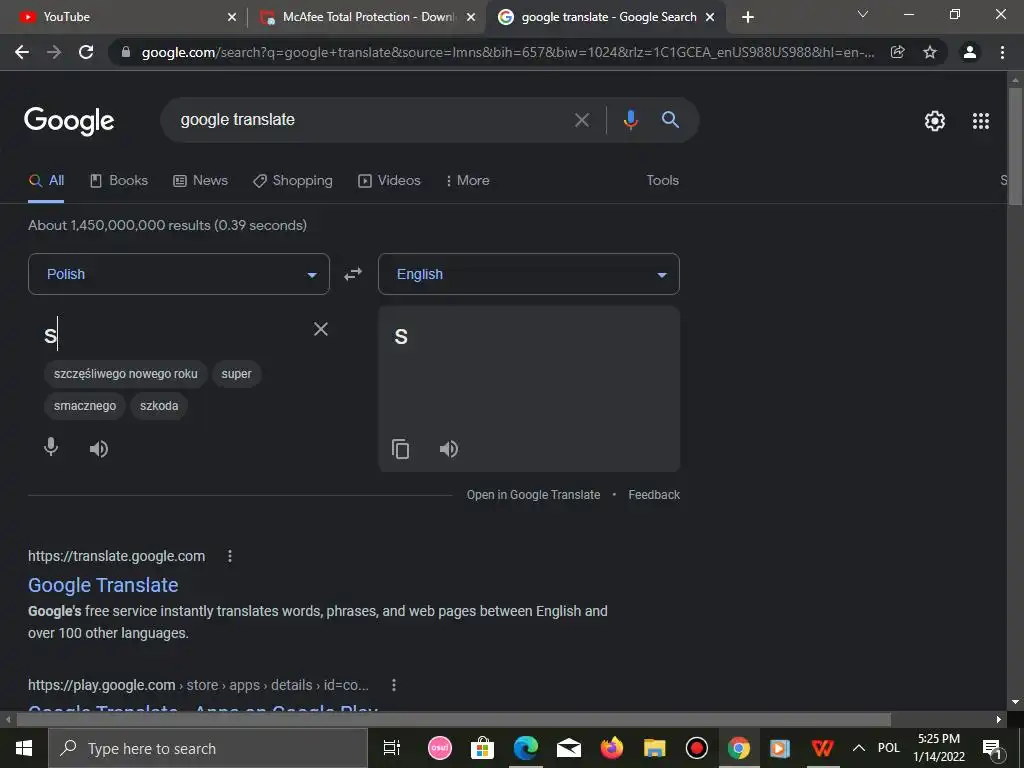Choose suggestion szczęśliwego nowego roku
Viewport: 1024px width, 768px height.
pyautogui.click(x=125, y=374)
